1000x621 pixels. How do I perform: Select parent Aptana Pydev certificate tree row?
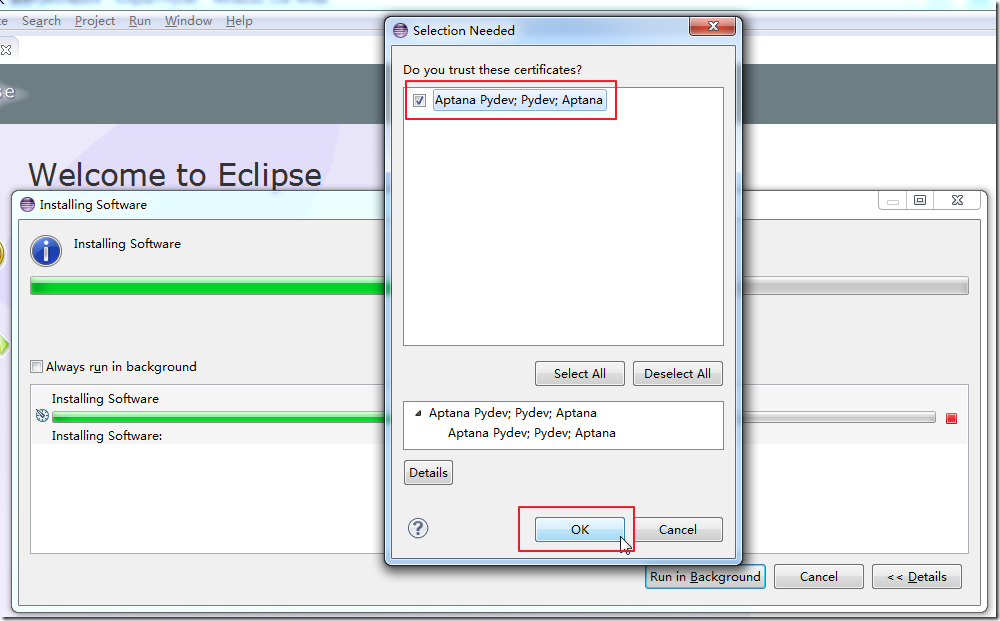point(513,413)
